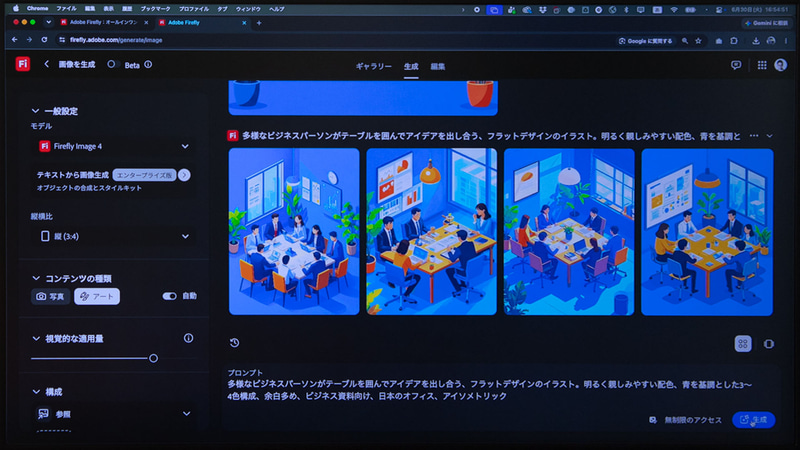
Task: Open the Firefly Image 4 model dropdown
Action: point(113,146)
